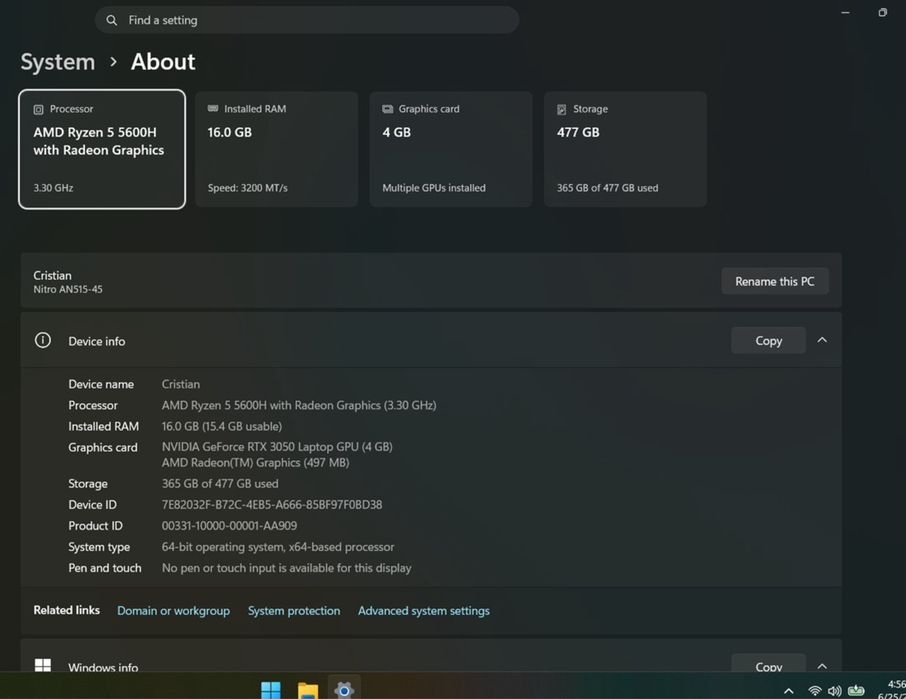Copy the Windows info details
906x699 pixels.
tap(768, 664)
